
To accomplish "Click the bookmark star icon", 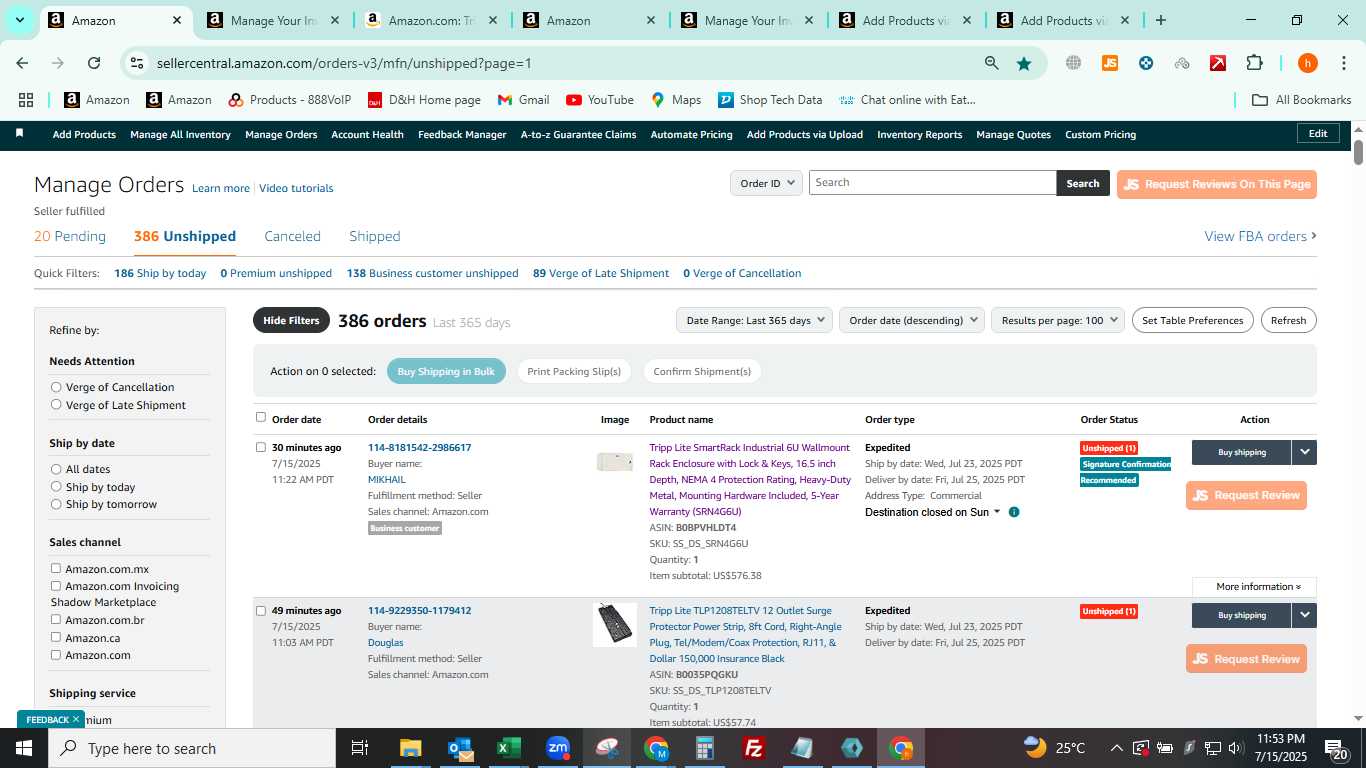I will (x=1024, y=63).
